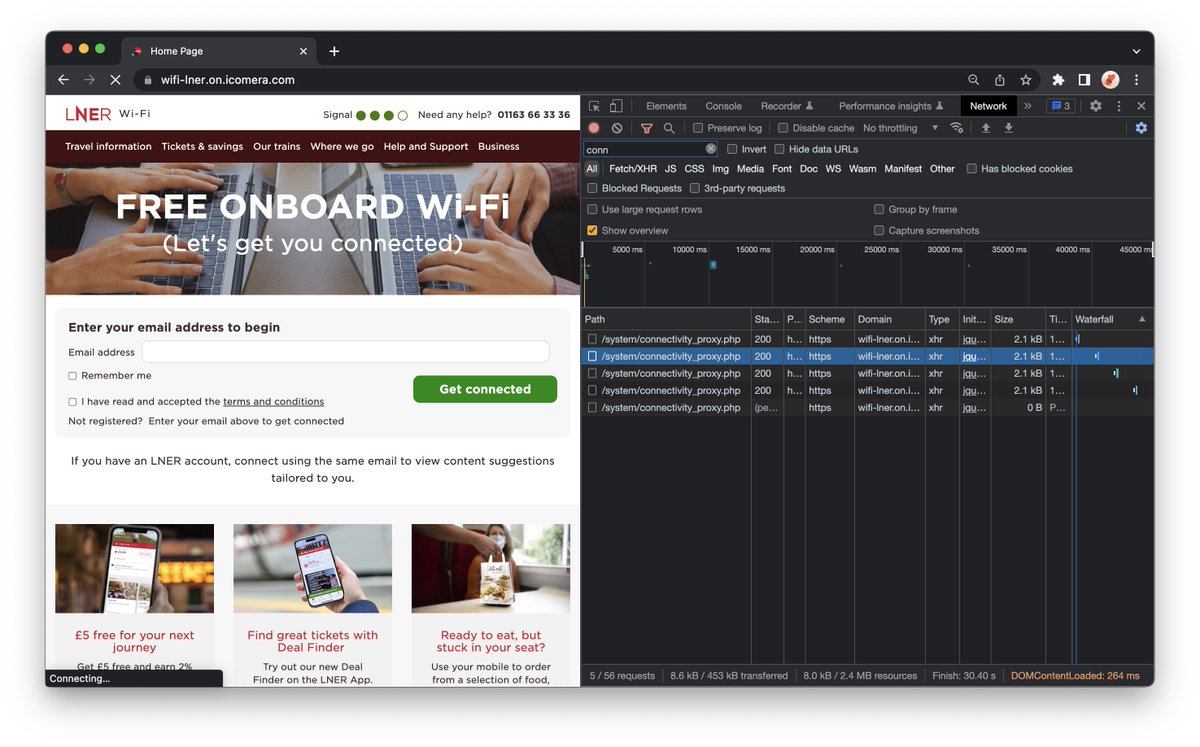This screenshot has width=1200, height=747.
Task: Import HAR file with the upload arrow
Action: click(x=985, y=128)
